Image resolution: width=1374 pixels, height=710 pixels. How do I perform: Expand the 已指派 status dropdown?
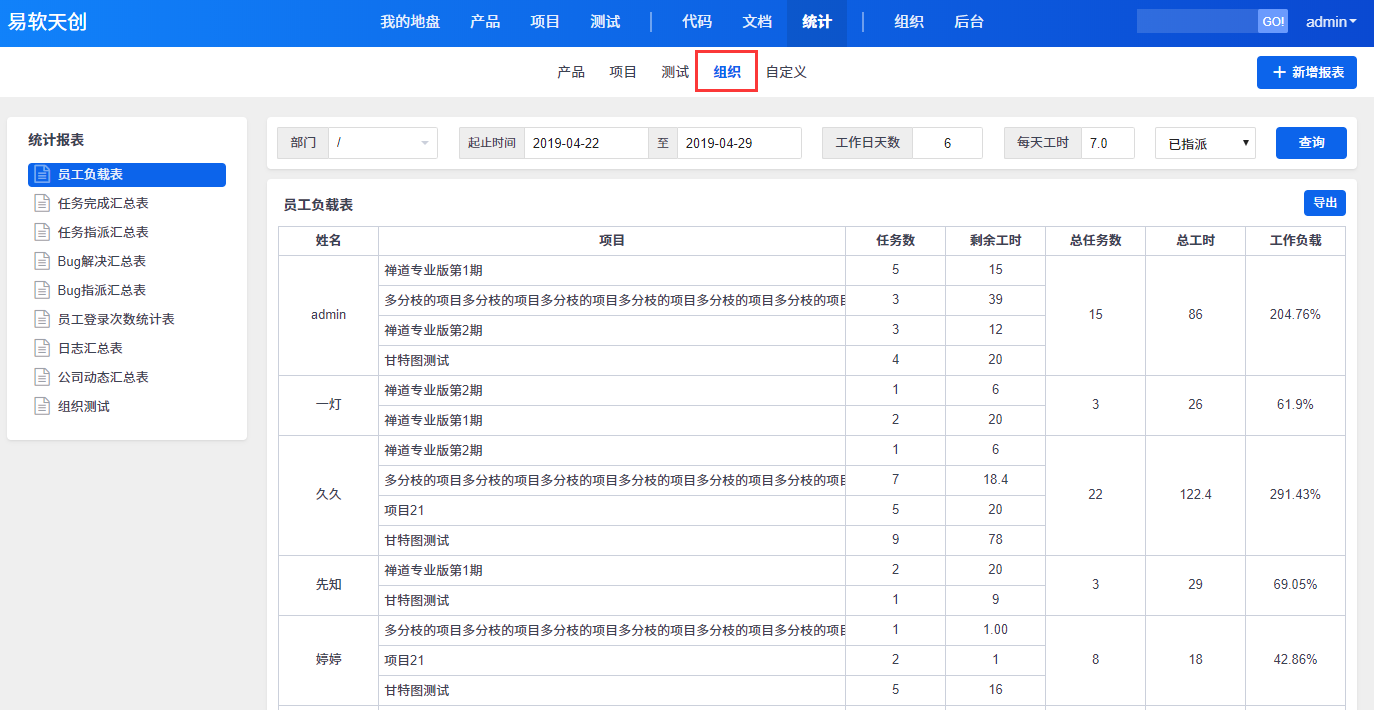1205,143
